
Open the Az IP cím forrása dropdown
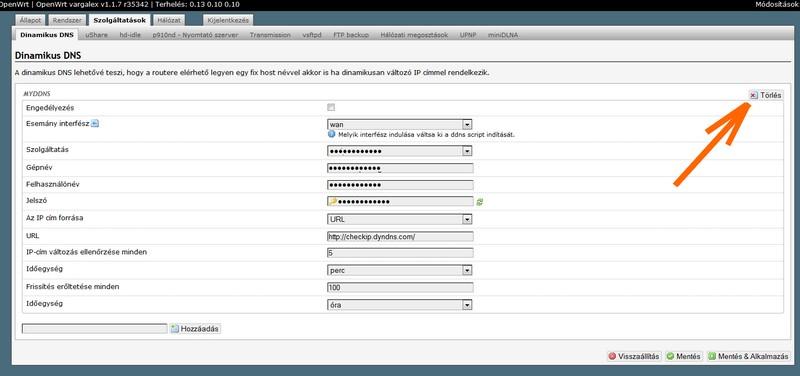pyautogui.click(x=399, y=219)
